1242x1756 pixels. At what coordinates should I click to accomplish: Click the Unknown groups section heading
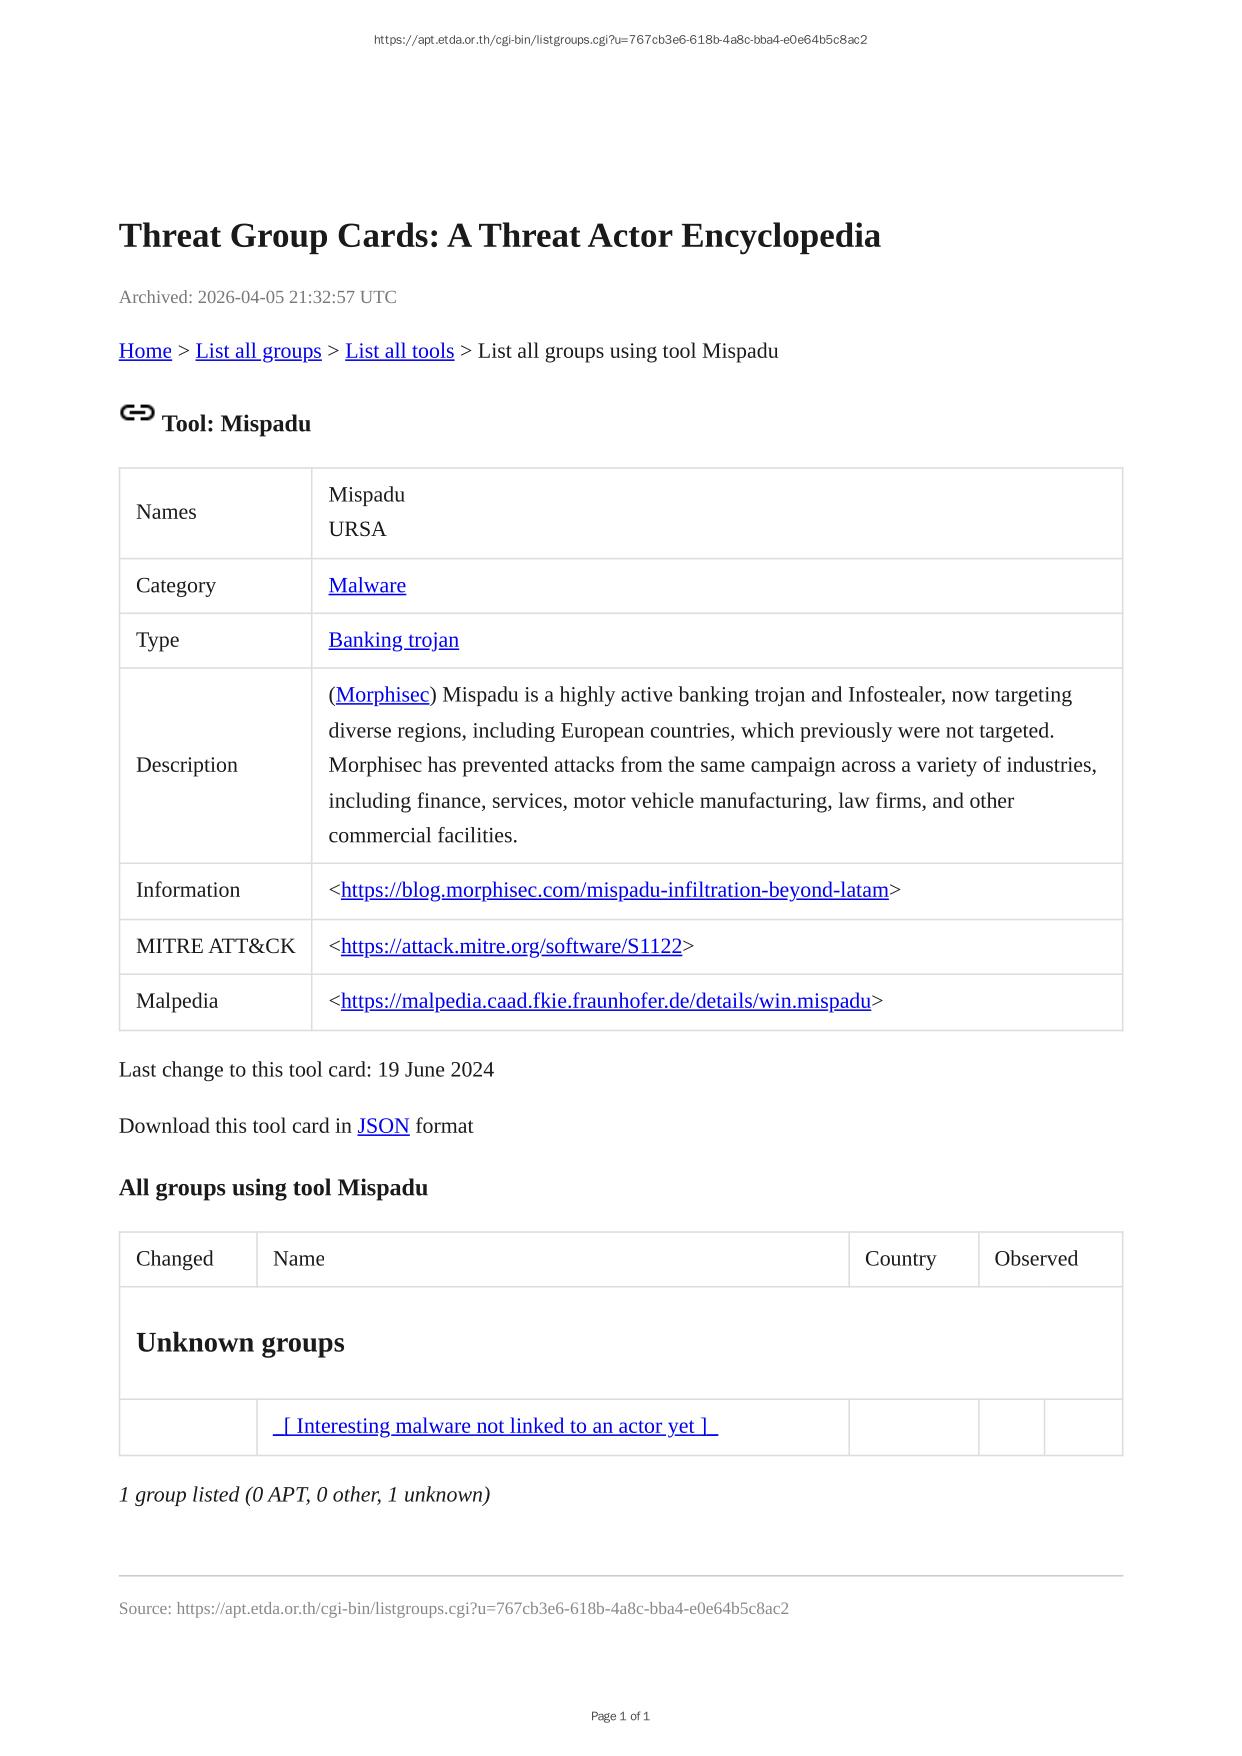pyautogui.click(x=240, y=1342)
